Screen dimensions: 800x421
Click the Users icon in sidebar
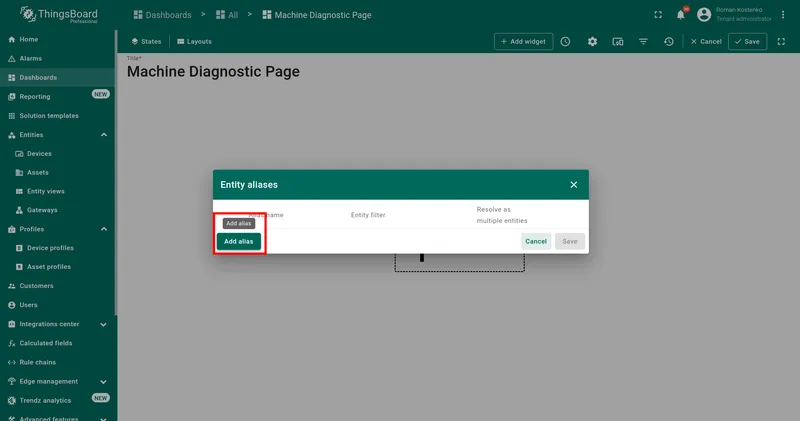pyautogui.click(x=12, y=305)
